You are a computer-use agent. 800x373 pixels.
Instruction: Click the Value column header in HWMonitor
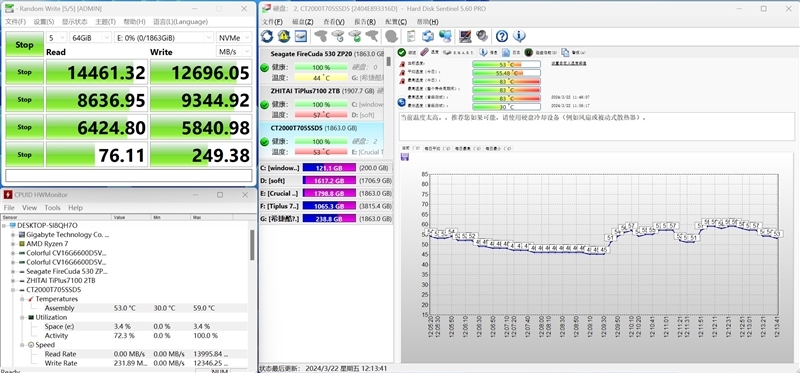point(132,217)
